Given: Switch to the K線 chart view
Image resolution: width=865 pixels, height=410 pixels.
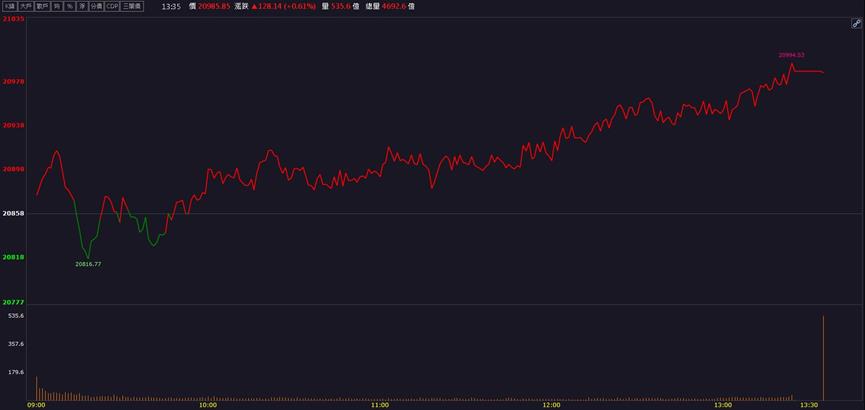Looking at the screenshot, I should (10, 6).
